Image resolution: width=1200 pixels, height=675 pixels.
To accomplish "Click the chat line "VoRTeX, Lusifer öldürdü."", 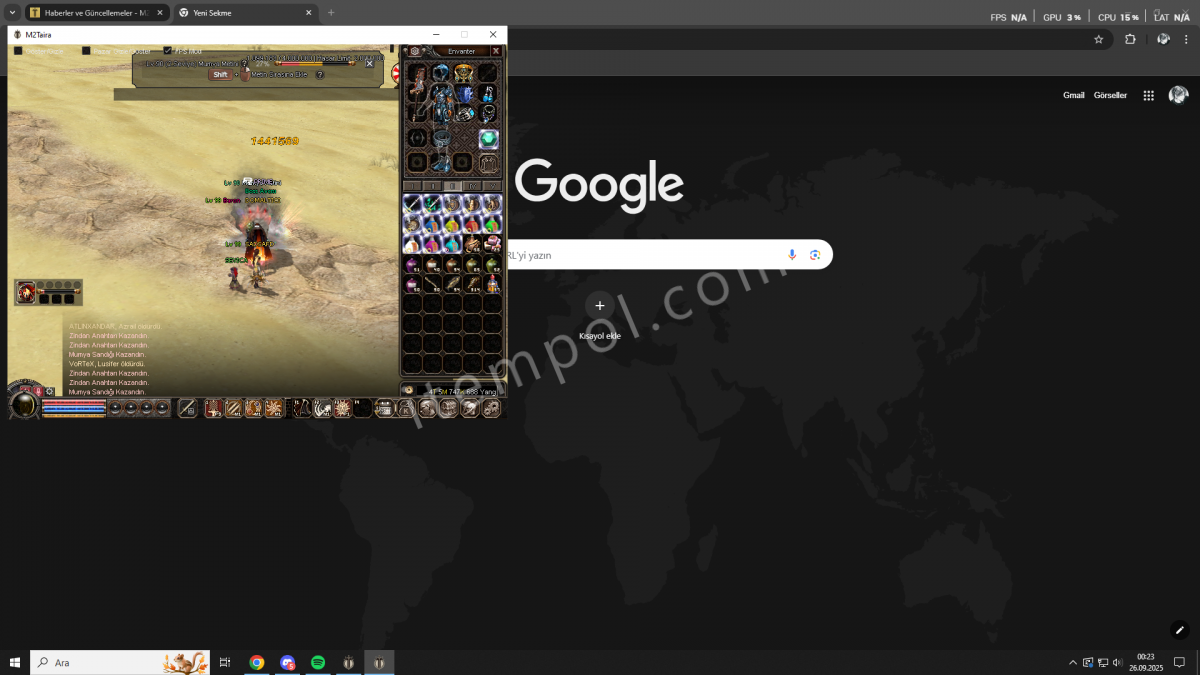I will 107,364.
